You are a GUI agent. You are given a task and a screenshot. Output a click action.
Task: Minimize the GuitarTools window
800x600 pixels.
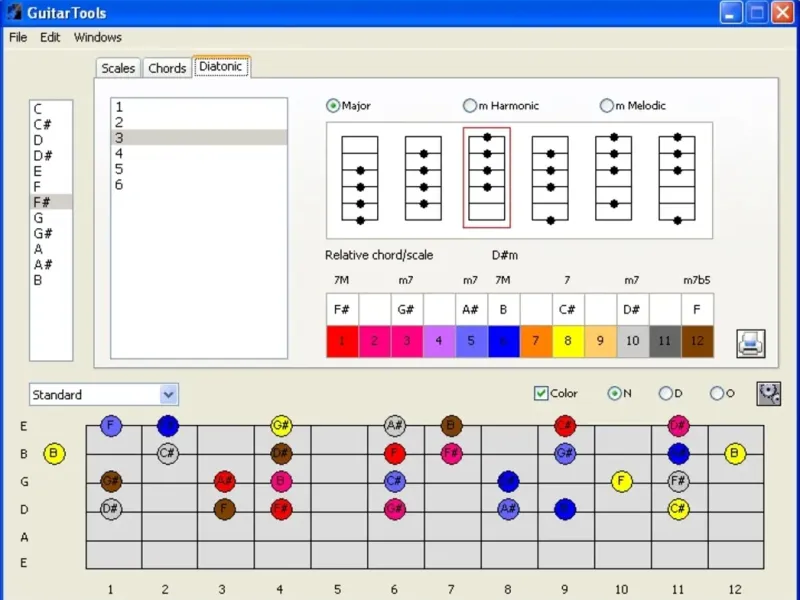point(731,12)
